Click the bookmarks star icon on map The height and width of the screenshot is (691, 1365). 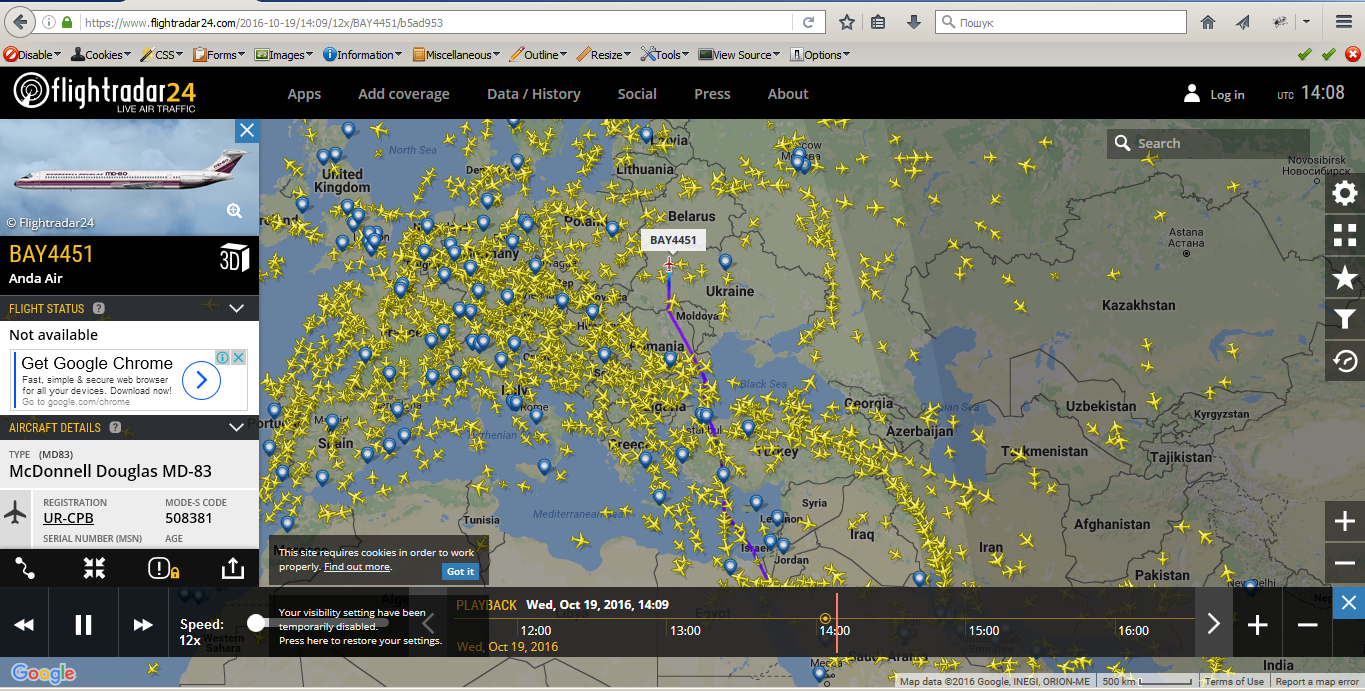point(1345,277)
